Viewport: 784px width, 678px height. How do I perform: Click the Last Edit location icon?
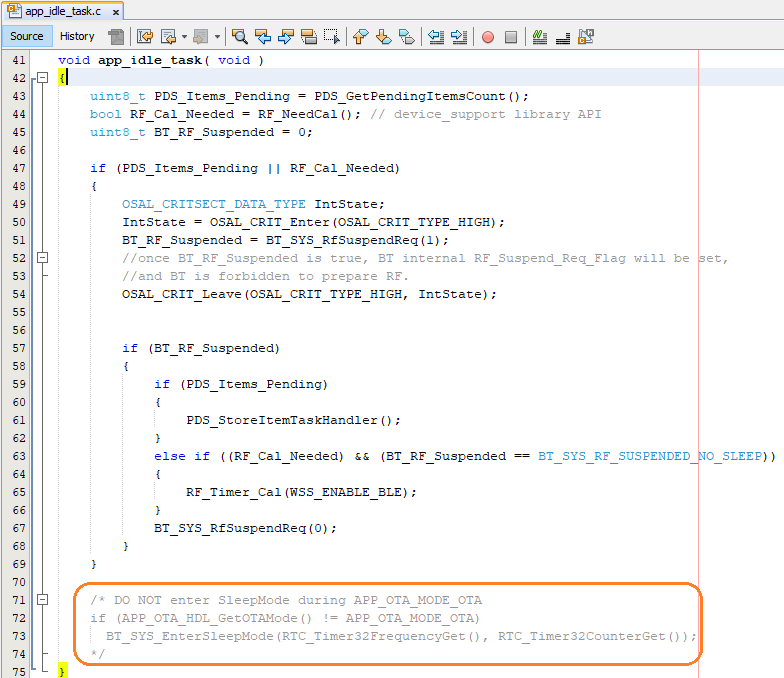[144, 37]
